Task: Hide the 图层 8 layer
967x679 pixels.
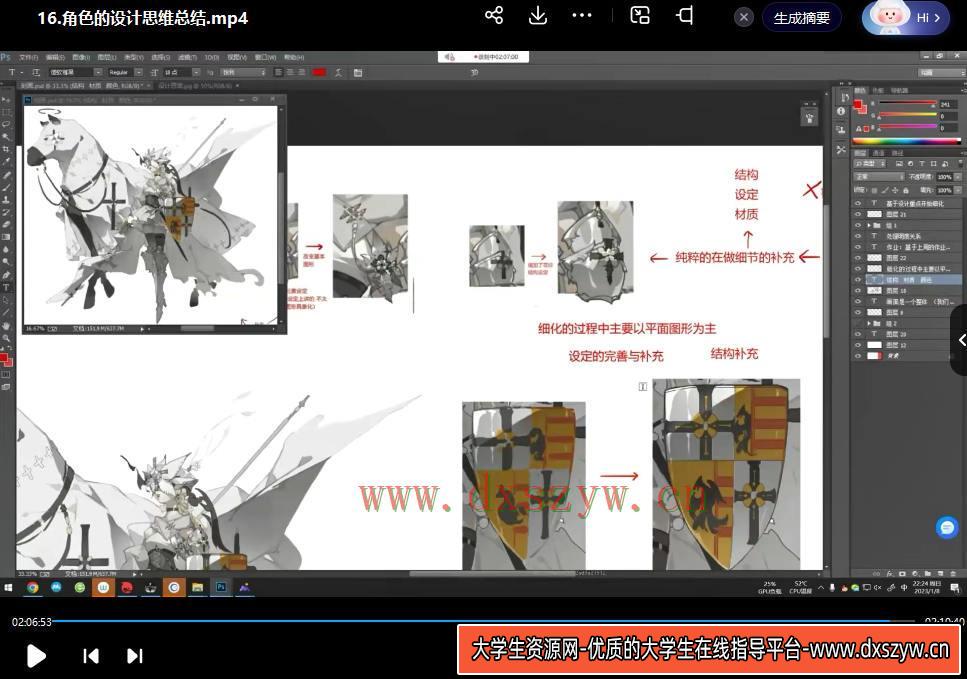Action: [x=858, y=312]
